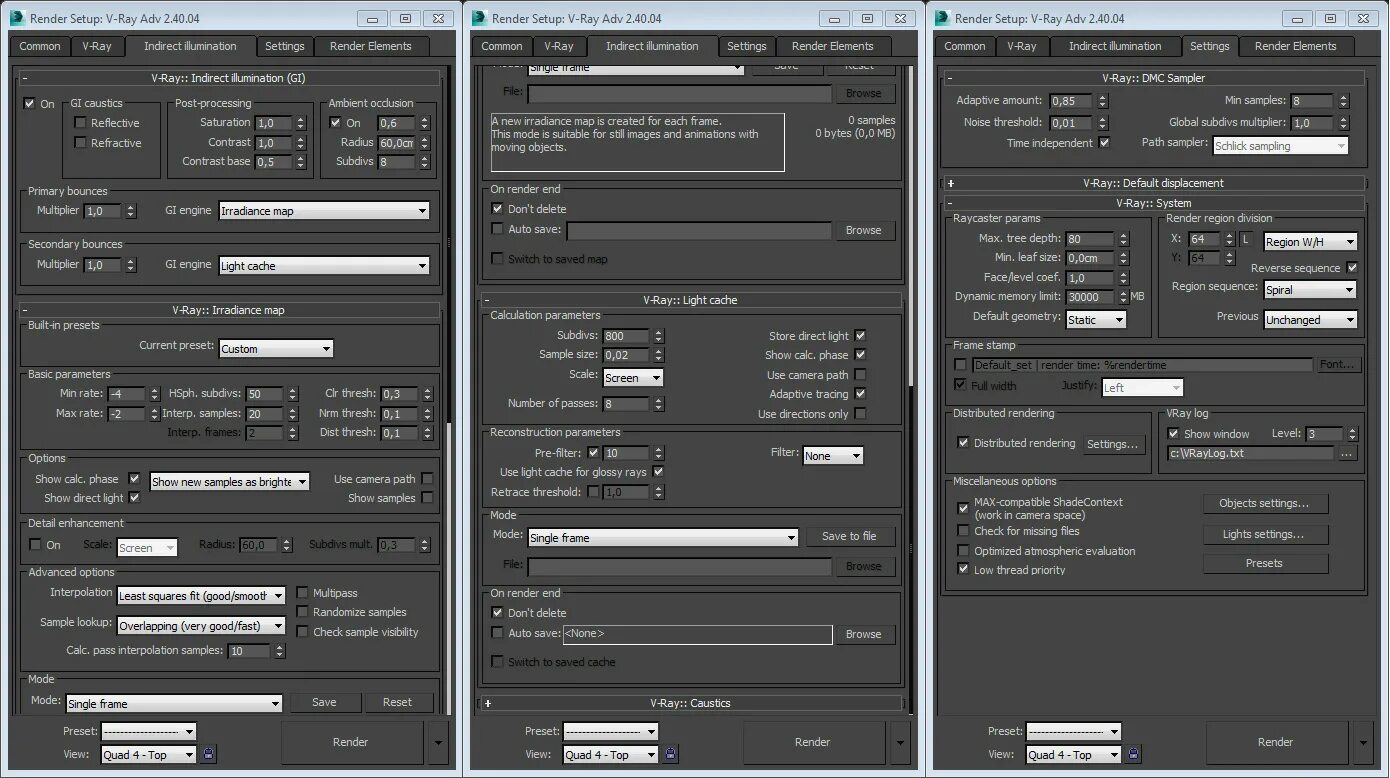This screenshot has height=778, width=1390.
Task: Switch to Render Elements tab in middle window
Action: coord(832,46)
